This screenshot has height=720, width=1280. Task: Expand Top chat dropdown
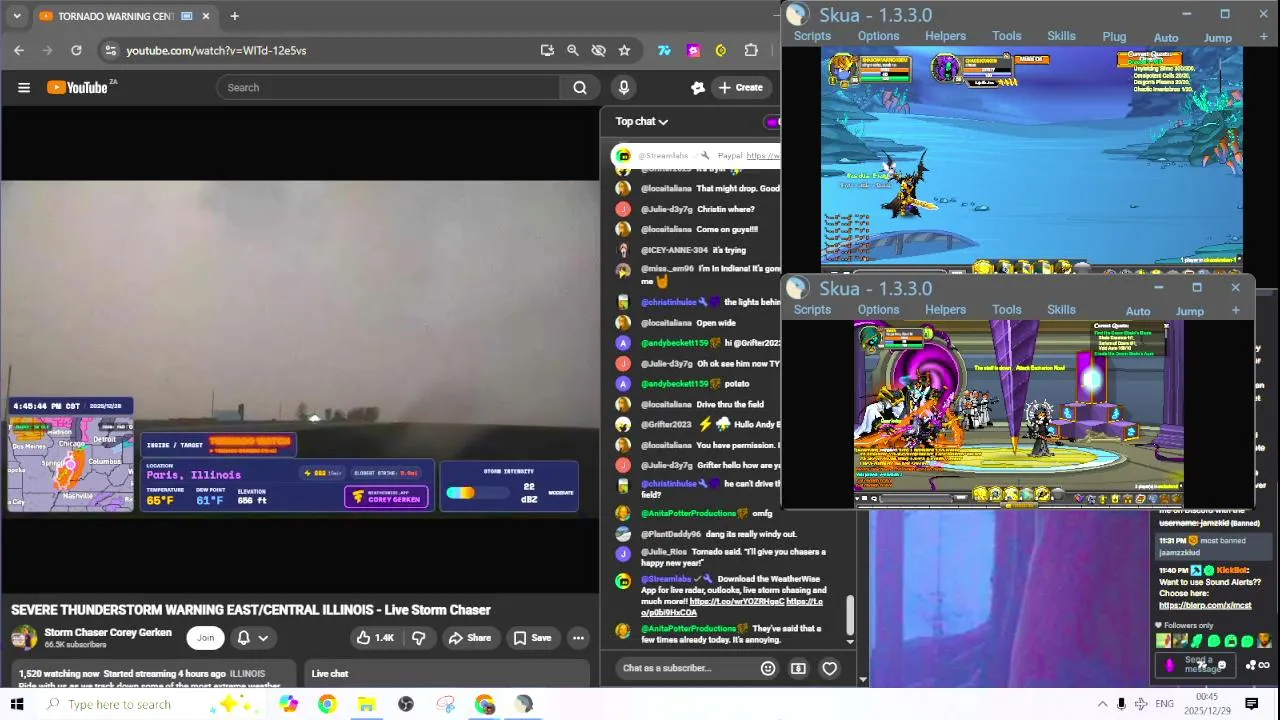[x=642, y=121]
